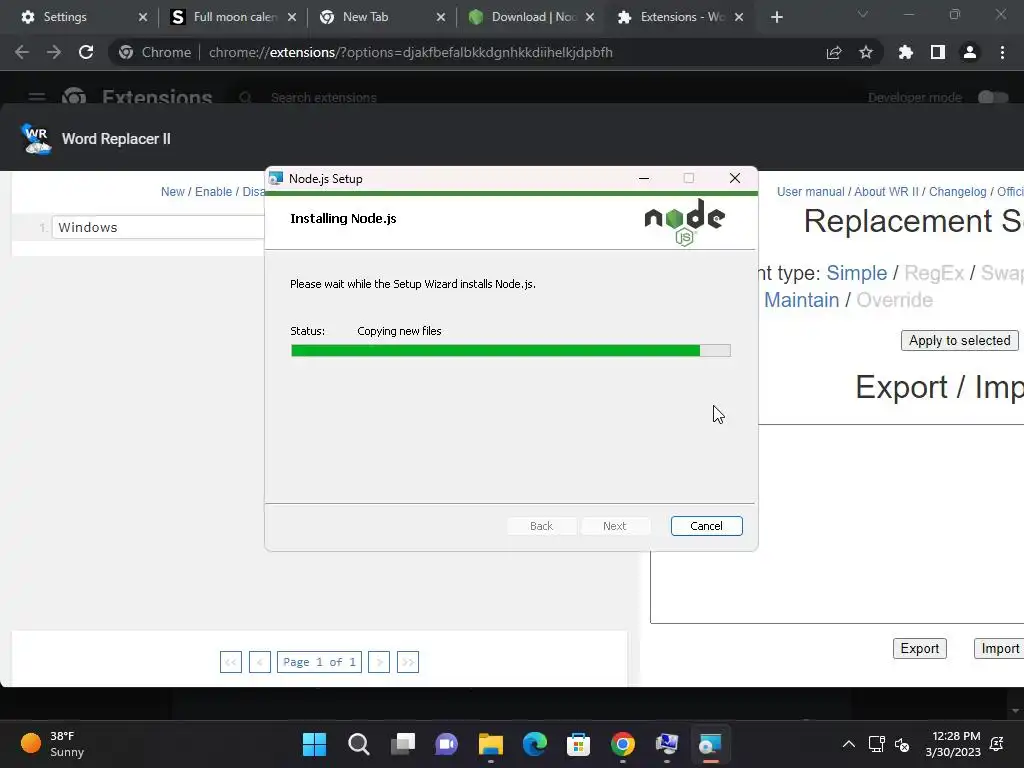Screen dimensions: 1024x768
Task: Click the Export button
Action: tap(920, 648)
